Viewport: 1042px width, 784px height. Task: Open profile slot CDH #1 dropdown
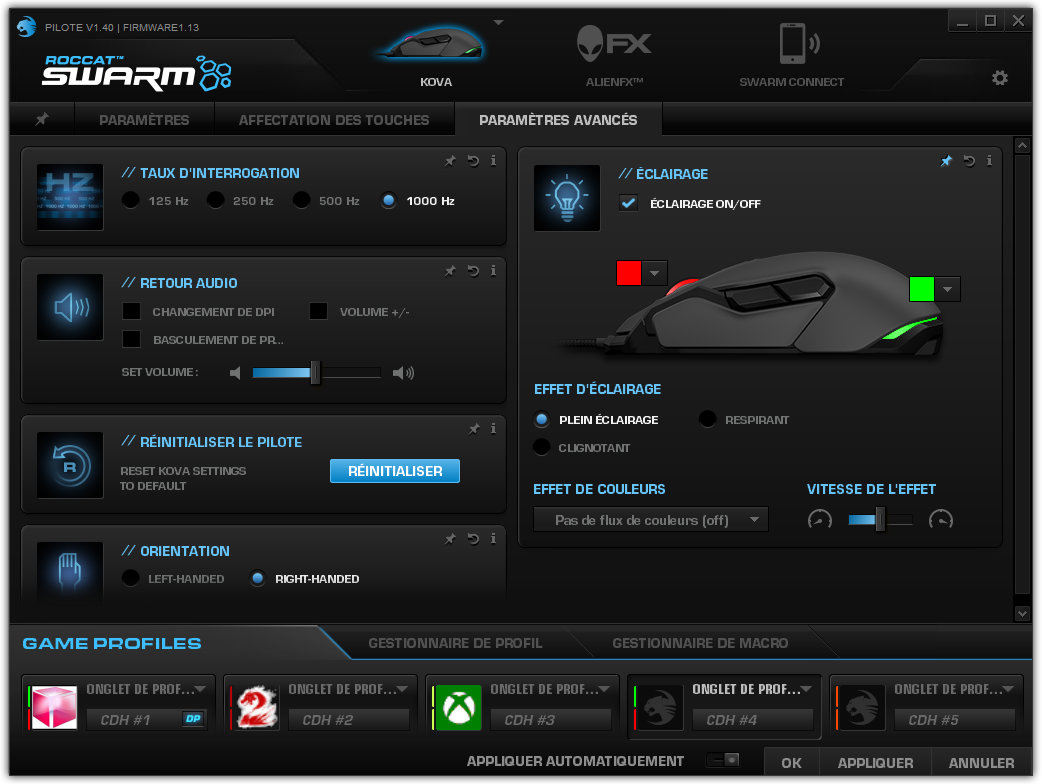tap(200, 689)
